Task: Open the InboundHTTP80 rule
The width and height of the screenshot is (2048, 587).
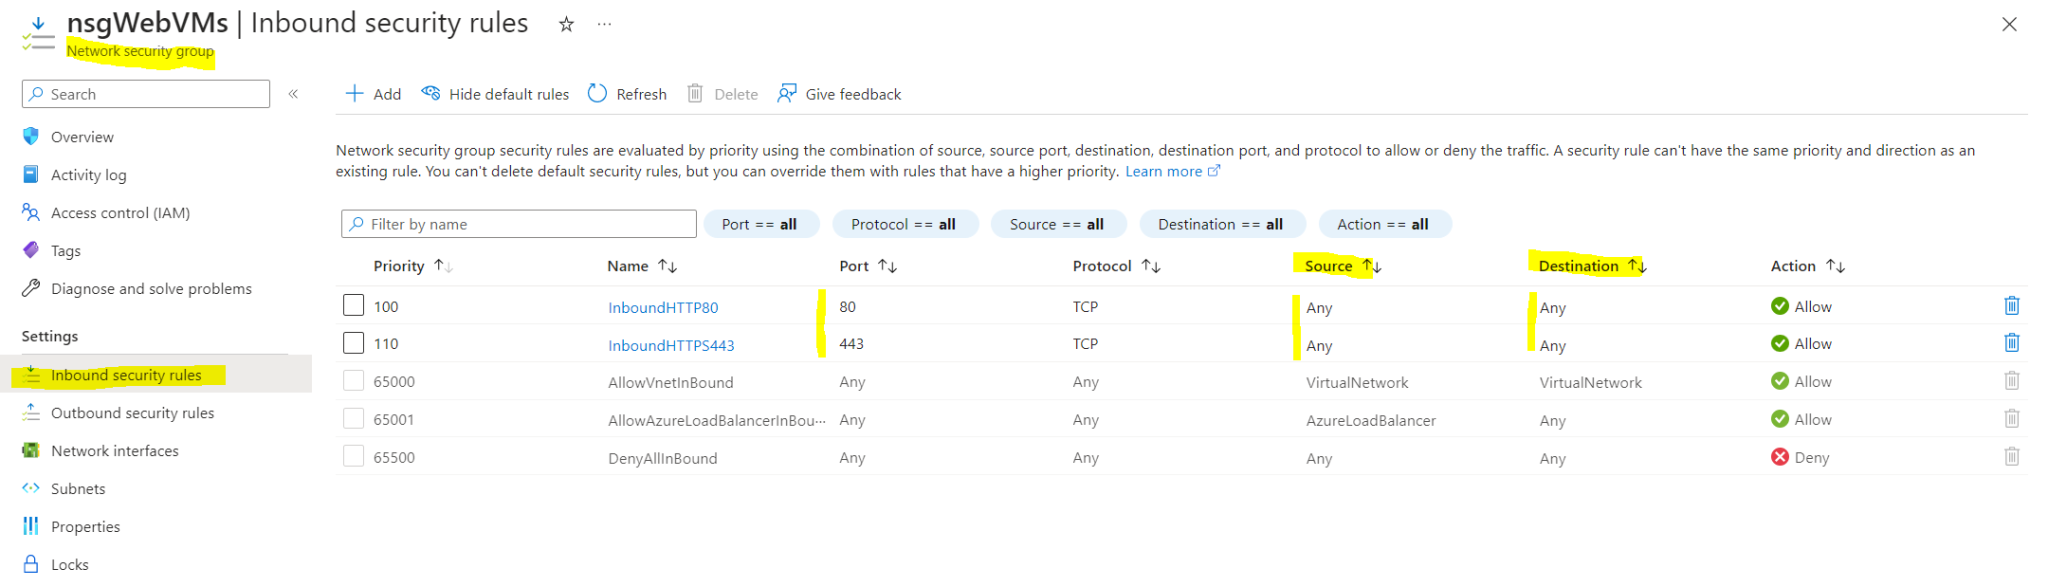Action: pyautogui.click(x=663, y=308)
